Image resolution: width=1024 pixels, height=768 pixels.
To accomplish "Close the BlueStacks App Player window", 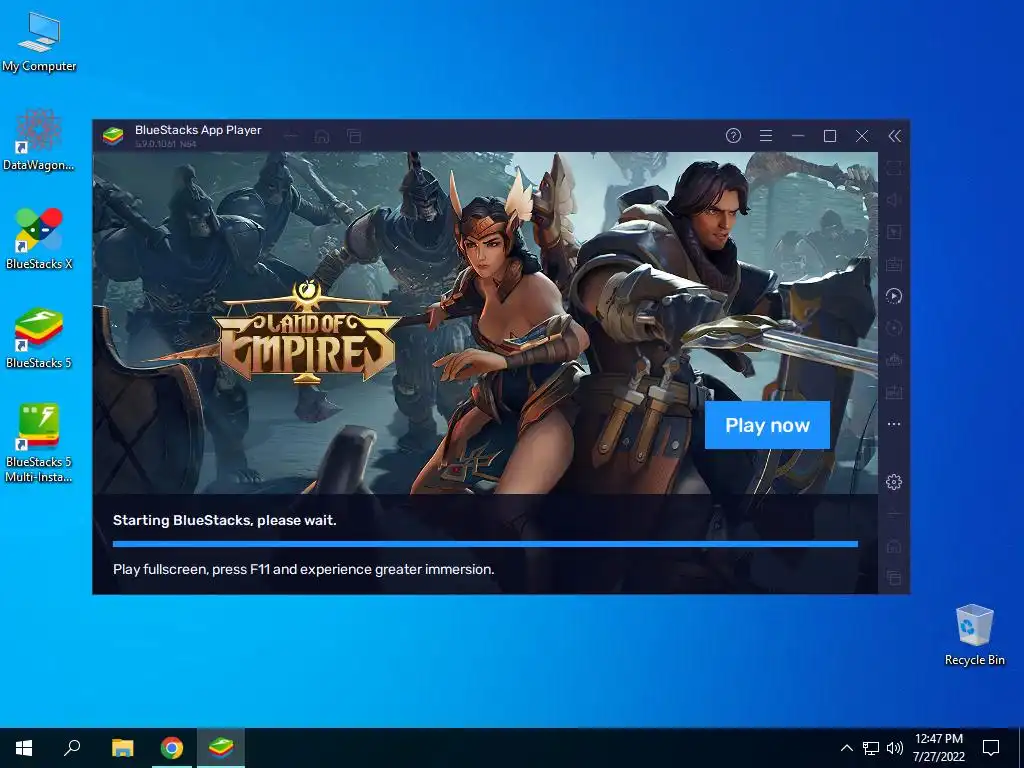I will point(862,136).
